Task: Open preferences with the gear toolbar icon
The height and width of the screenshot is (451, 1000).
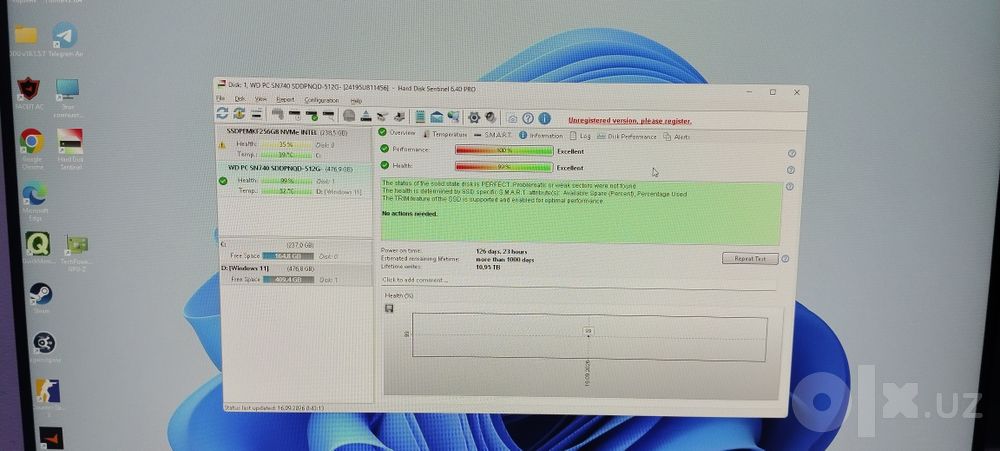Action: [474, 117]
